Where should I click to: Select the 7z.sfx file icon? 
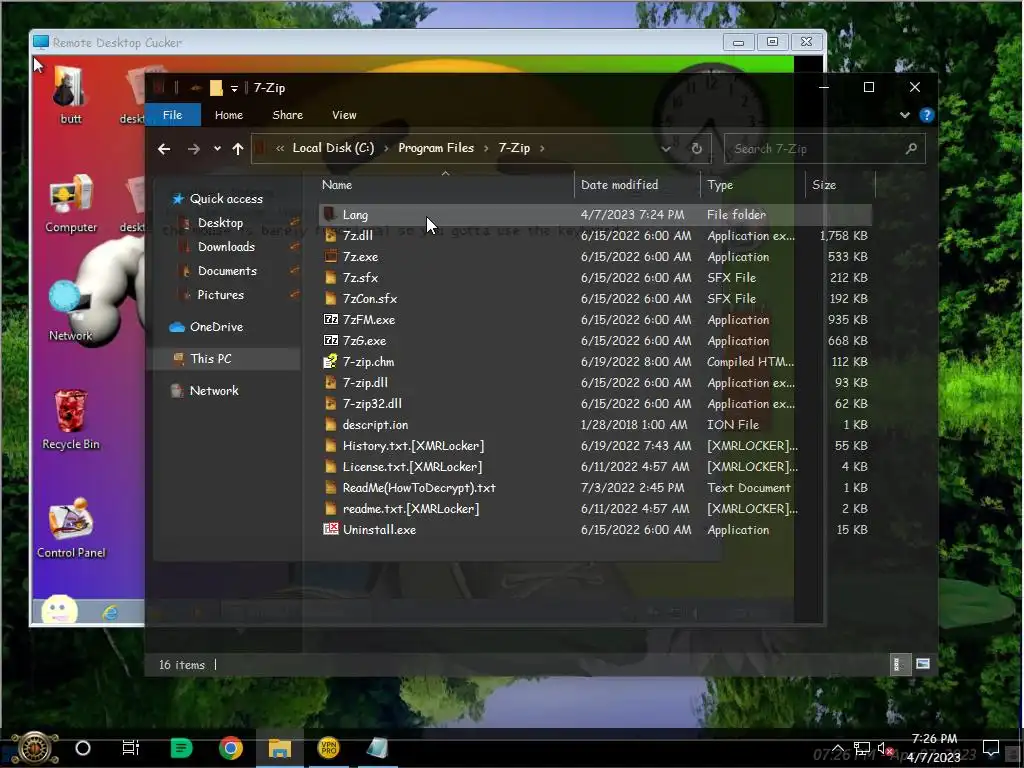pyautogui.click(x=330, y=278)
